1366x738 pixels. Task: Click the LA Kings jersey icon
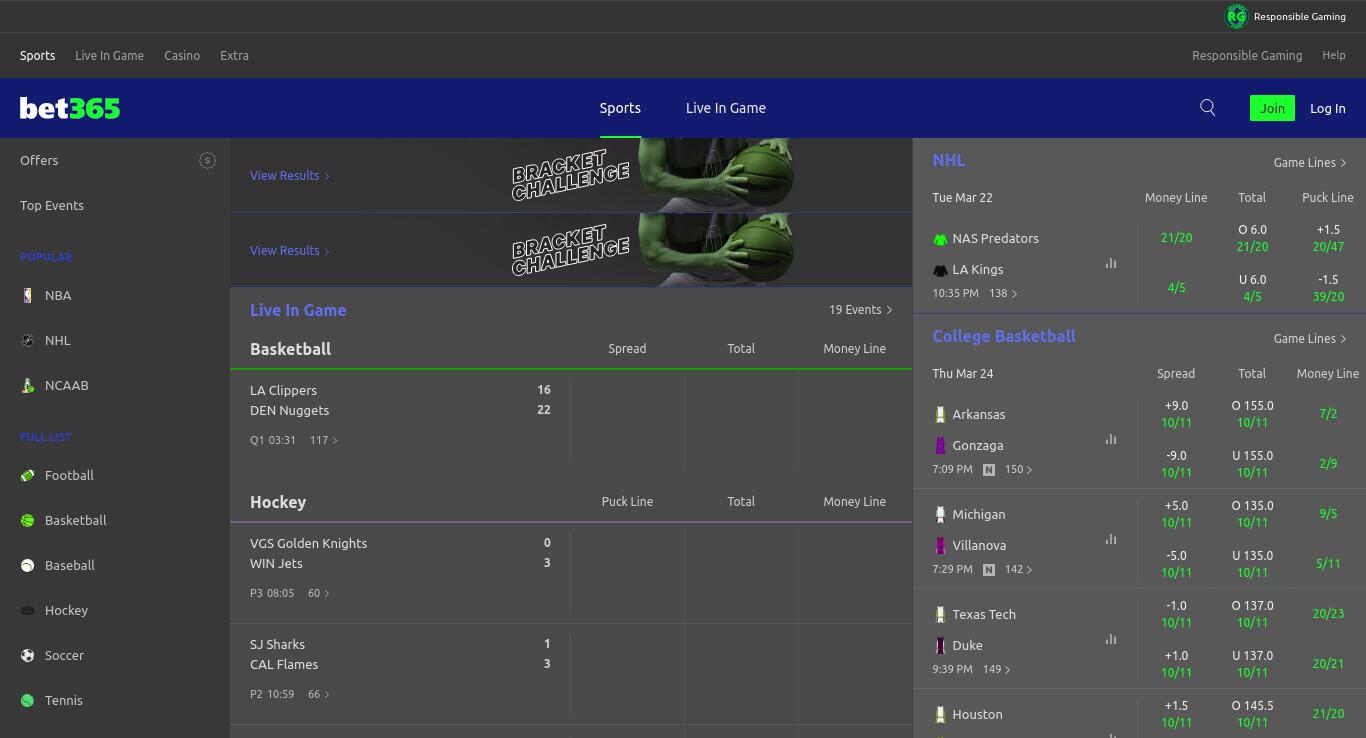(940, 270)
